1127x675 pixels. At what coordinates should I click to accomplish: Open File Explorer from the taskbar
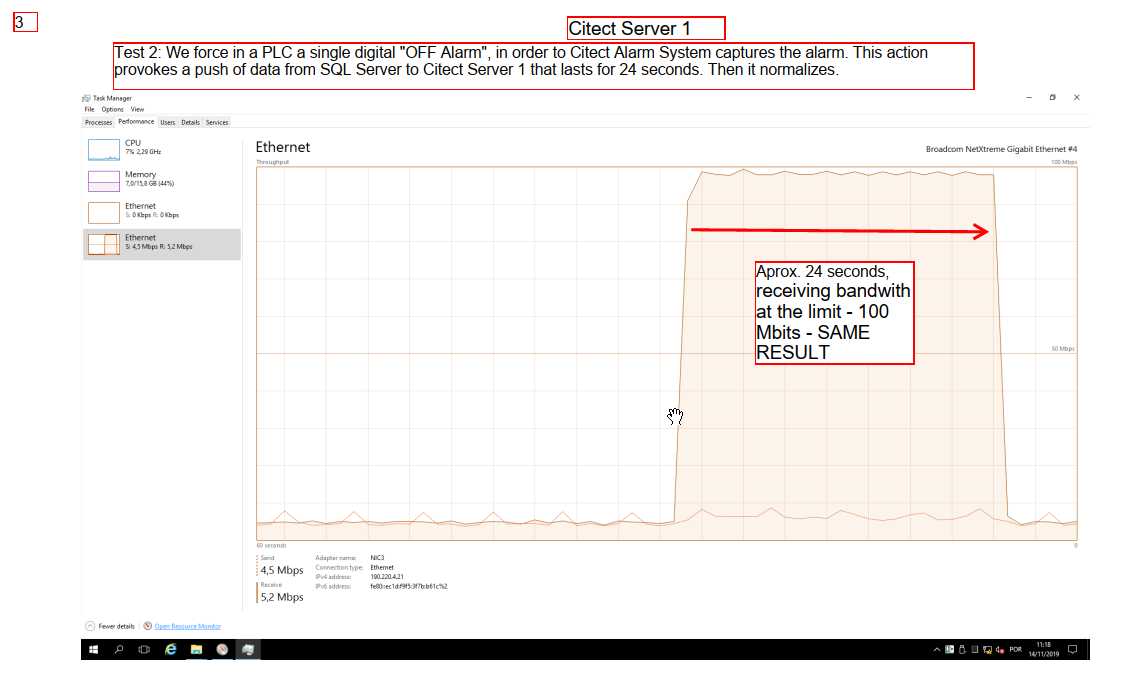tap(196, 650)
